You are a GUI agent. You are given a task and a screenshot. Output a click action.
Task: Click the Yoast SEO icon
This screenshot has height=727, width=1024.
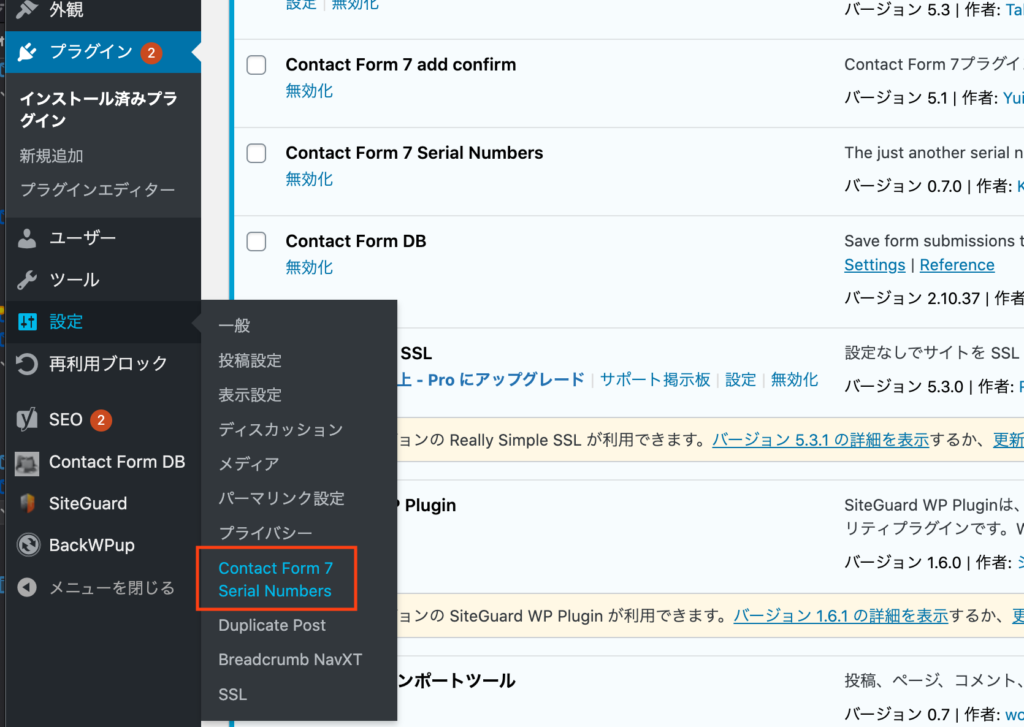28,420
